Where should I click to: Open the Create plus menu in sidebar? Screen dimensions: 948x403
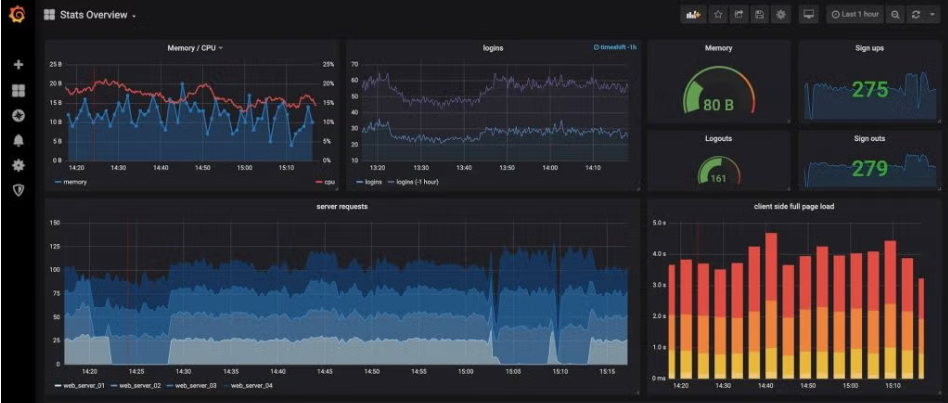coord(17,65)
